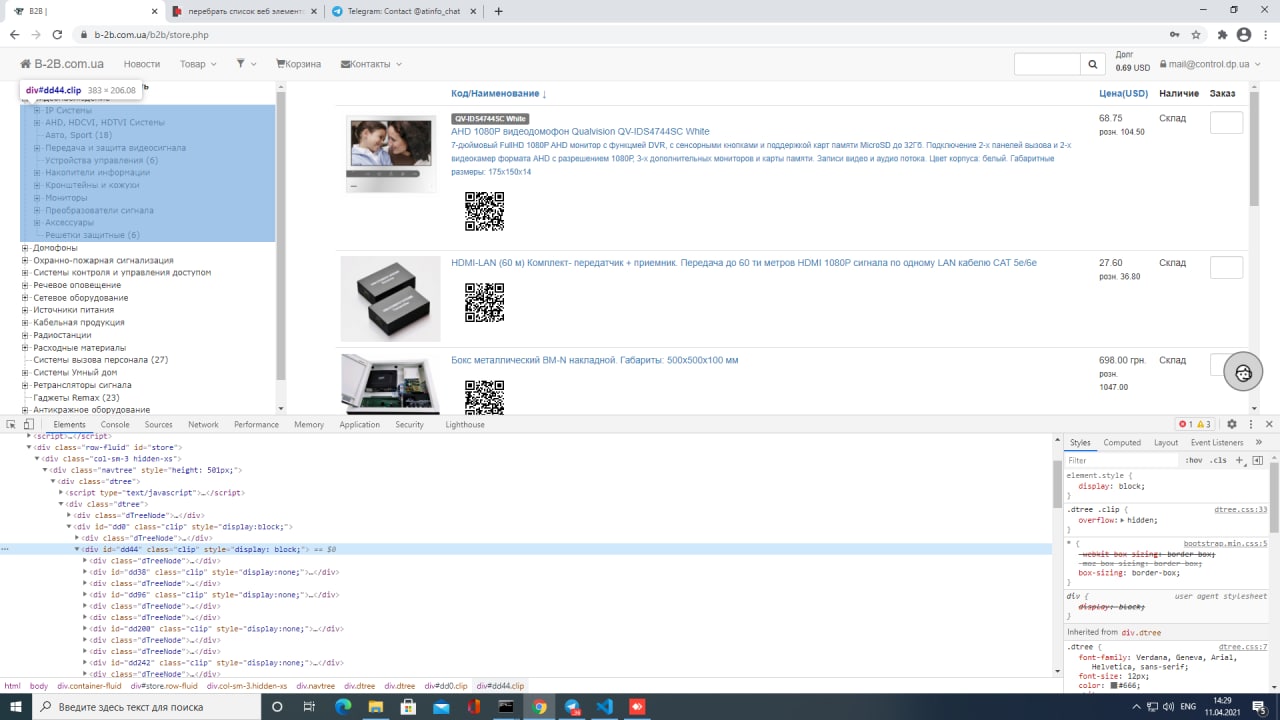The height and width of the screenshot is (720, 1280).
Task: Focus the Styles Filter input
Action: point(1122,460)
